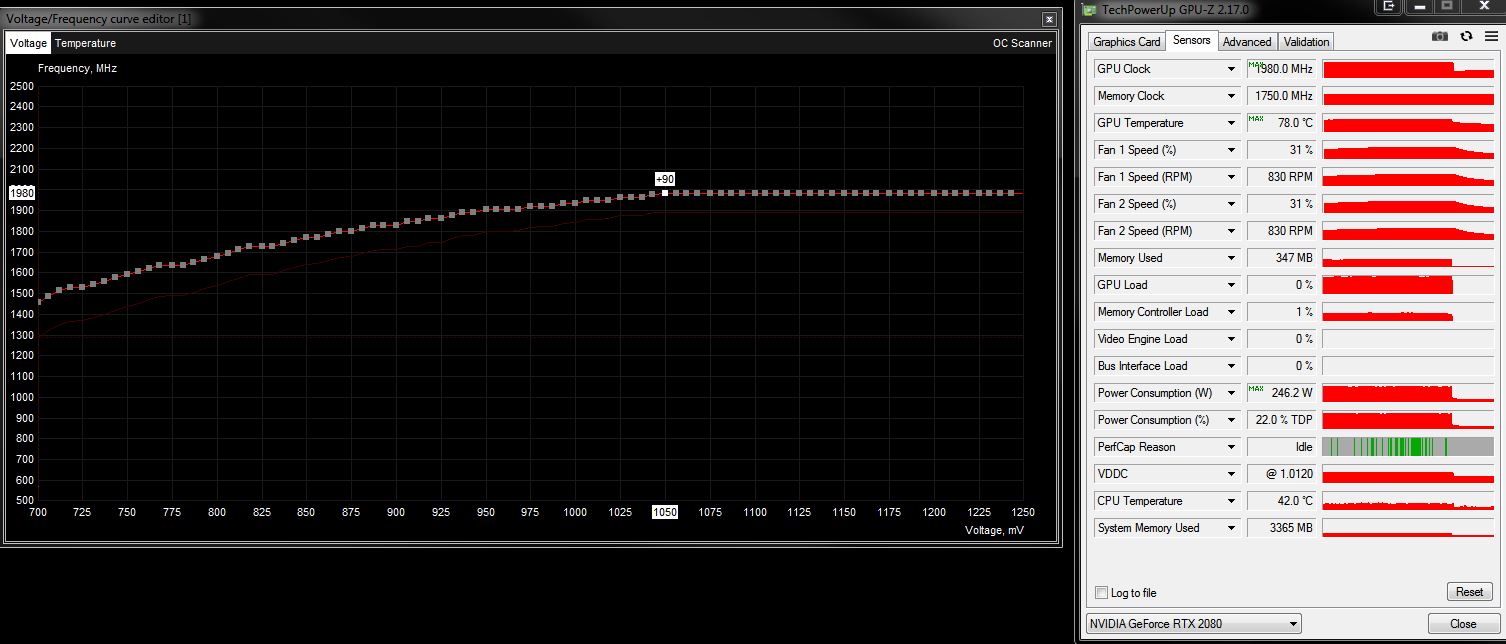Select the Sensors tab
This screenshot has width=1506, height=644.
[x=1191, y=40]
